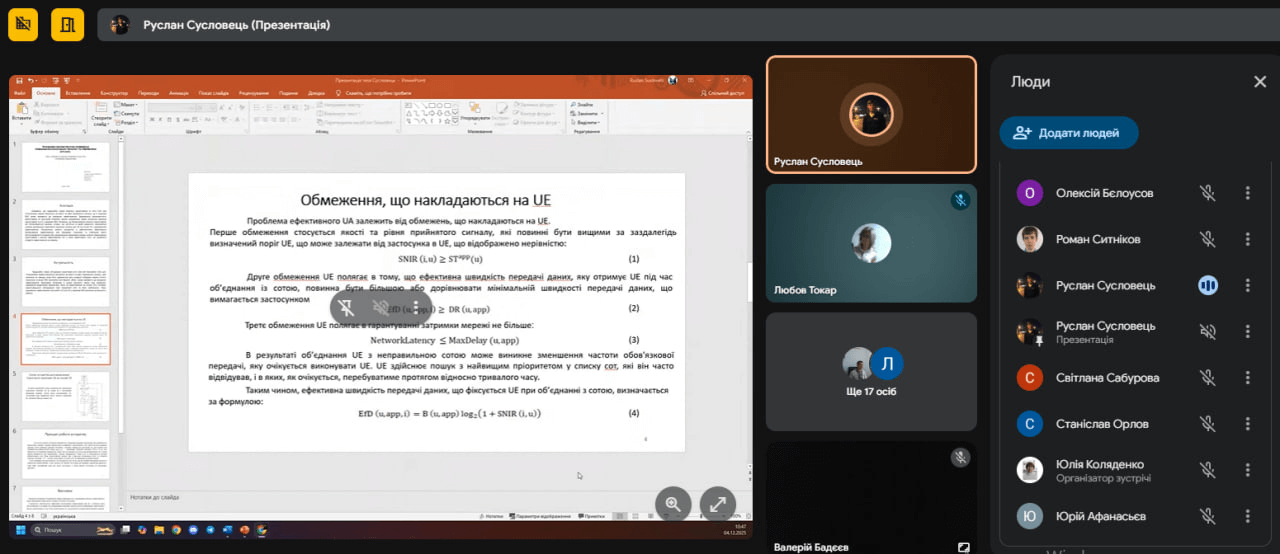Select Станіслав Орлов in the people list

1100,424
